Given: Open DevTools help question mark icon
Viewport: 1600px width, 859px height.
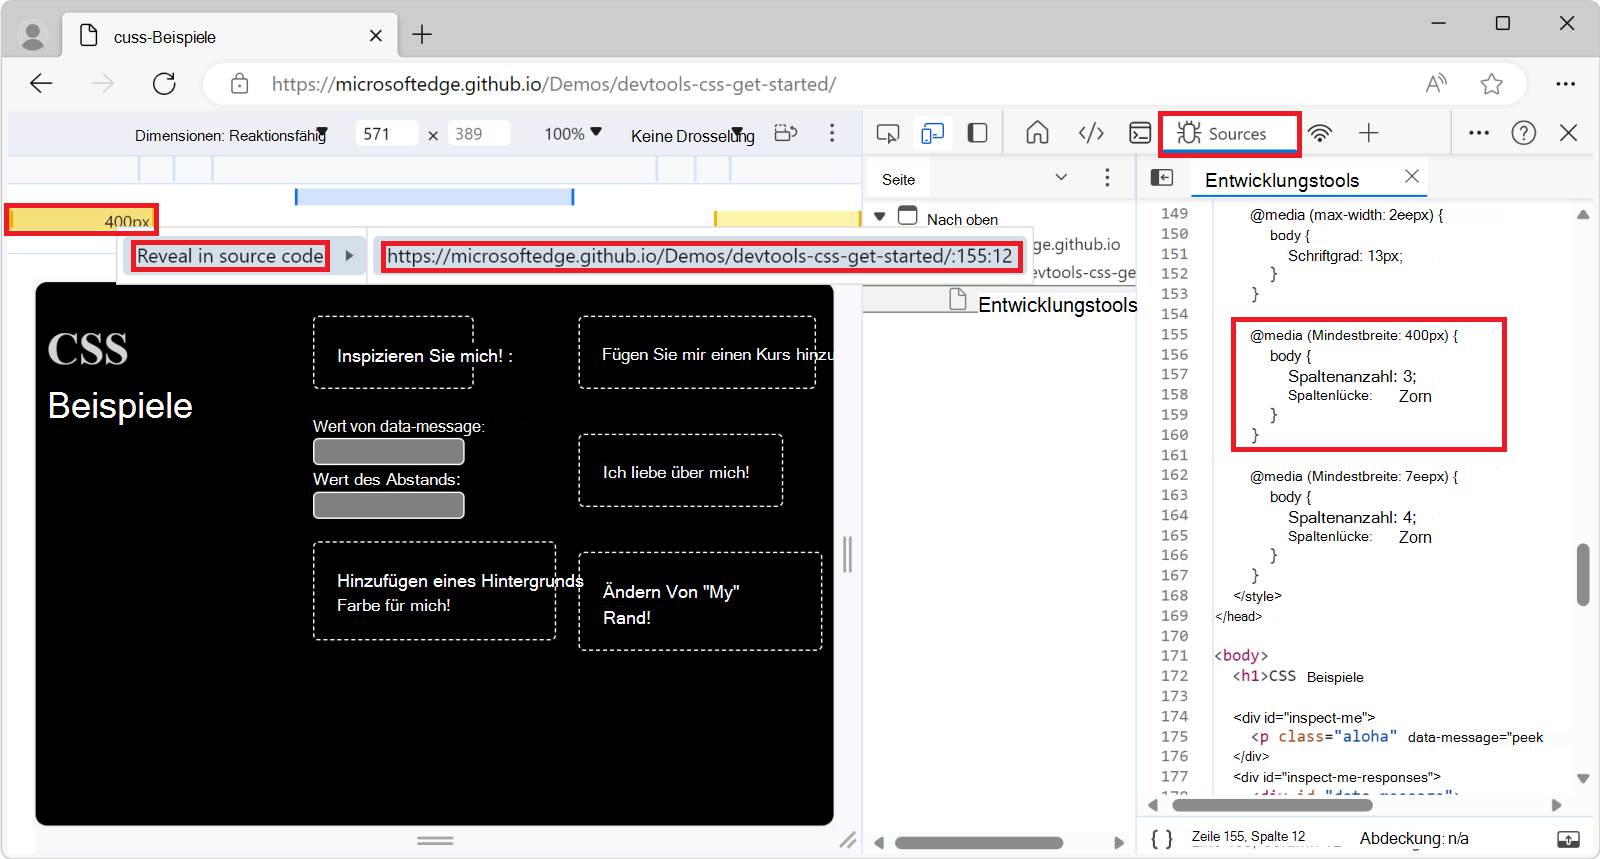Looking at the screenshot, I should [1523, 133].
